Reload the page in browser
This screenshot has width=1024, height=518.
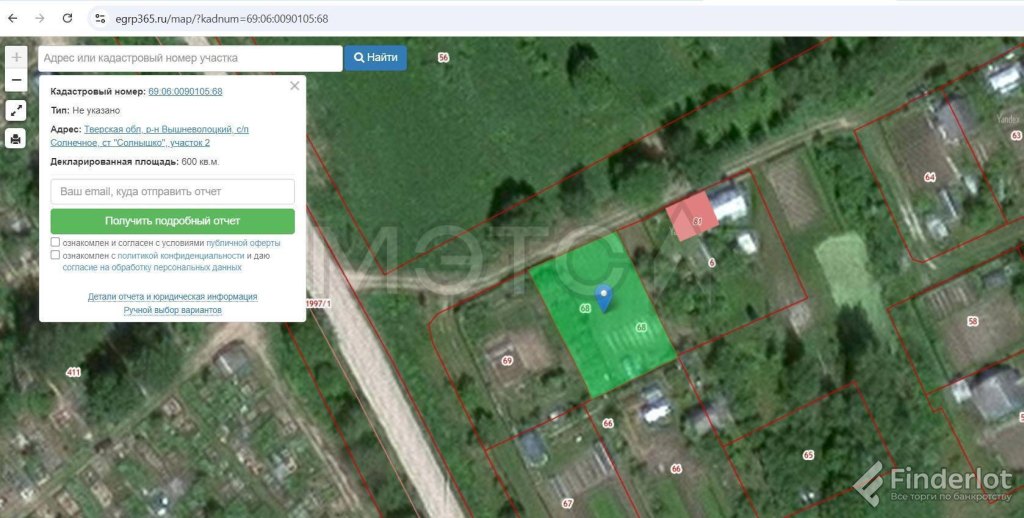pos(67,18)
